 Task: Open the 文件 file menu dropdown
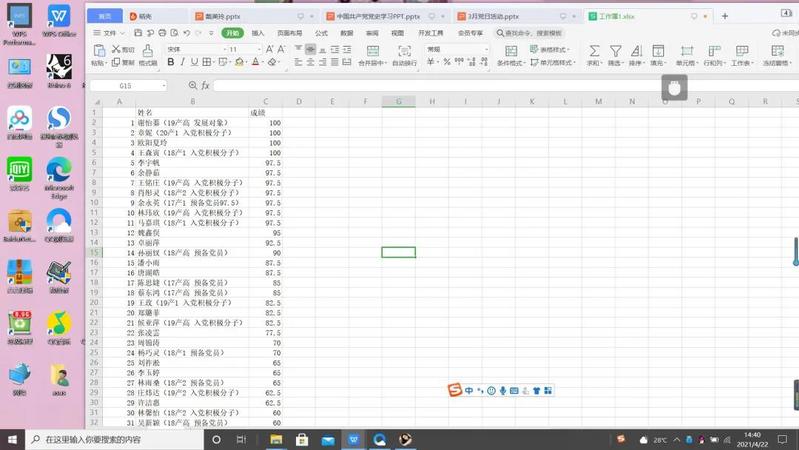(109, 33)
